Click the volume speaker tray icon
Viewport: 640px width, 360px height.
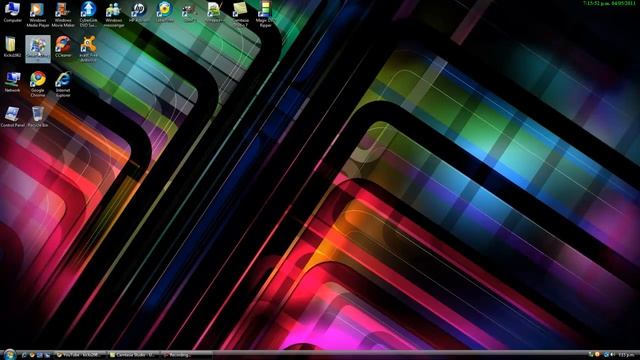613,355
